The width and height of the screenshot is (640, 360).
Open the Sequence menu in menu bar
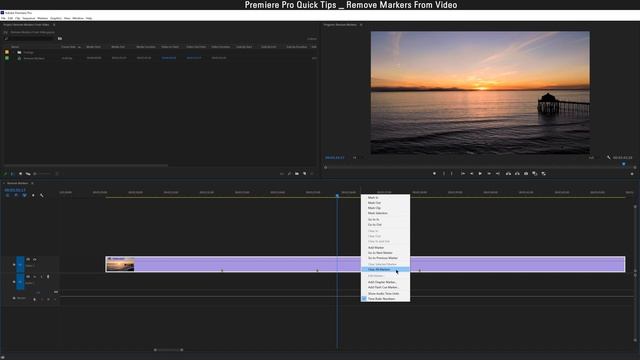tap(29, 18)
